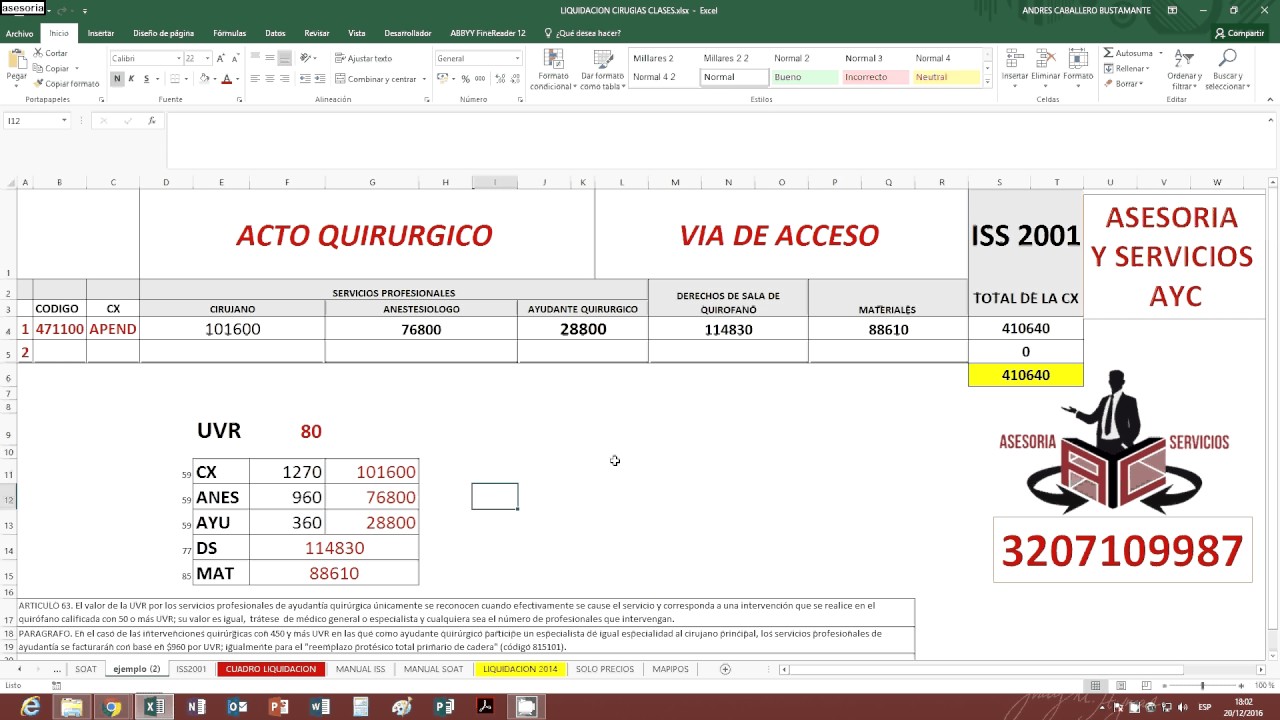Collapse the ribbon with the chevron
Image resolution: width=1280 pixels, height=720 pixels.
point(1272,100)
